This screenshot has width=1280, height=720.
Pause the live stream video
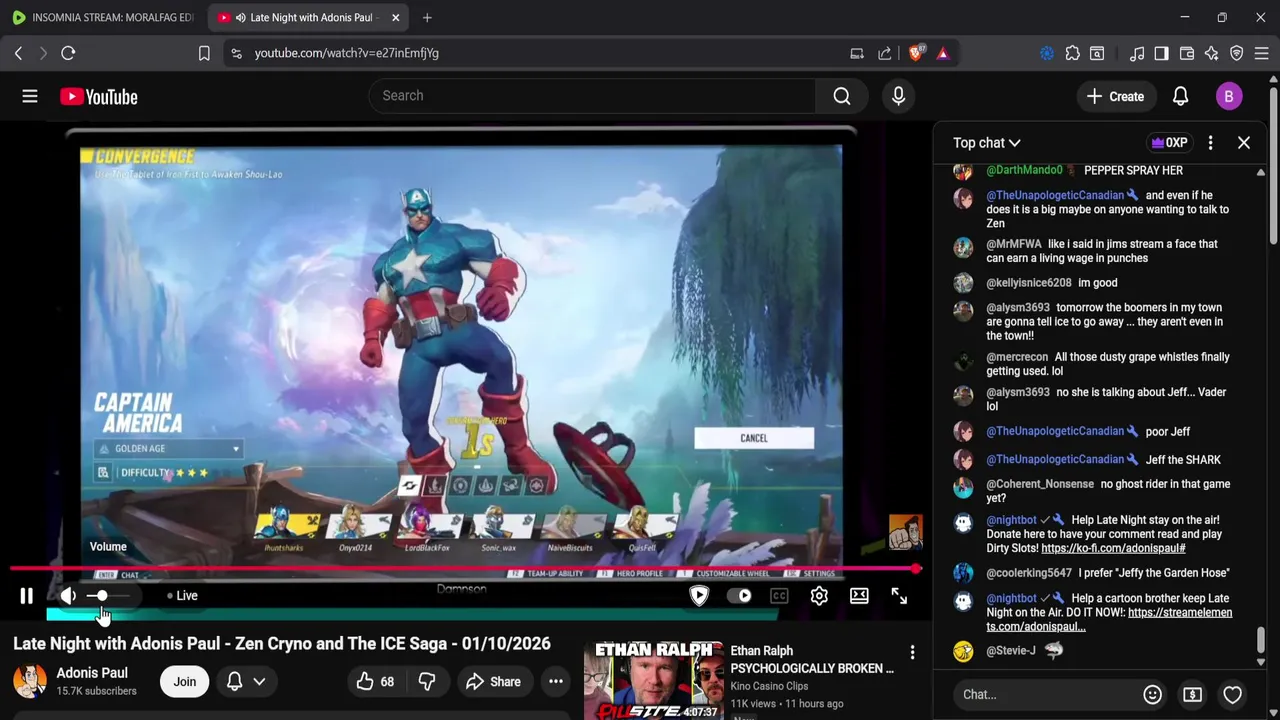tap(27, 596)
